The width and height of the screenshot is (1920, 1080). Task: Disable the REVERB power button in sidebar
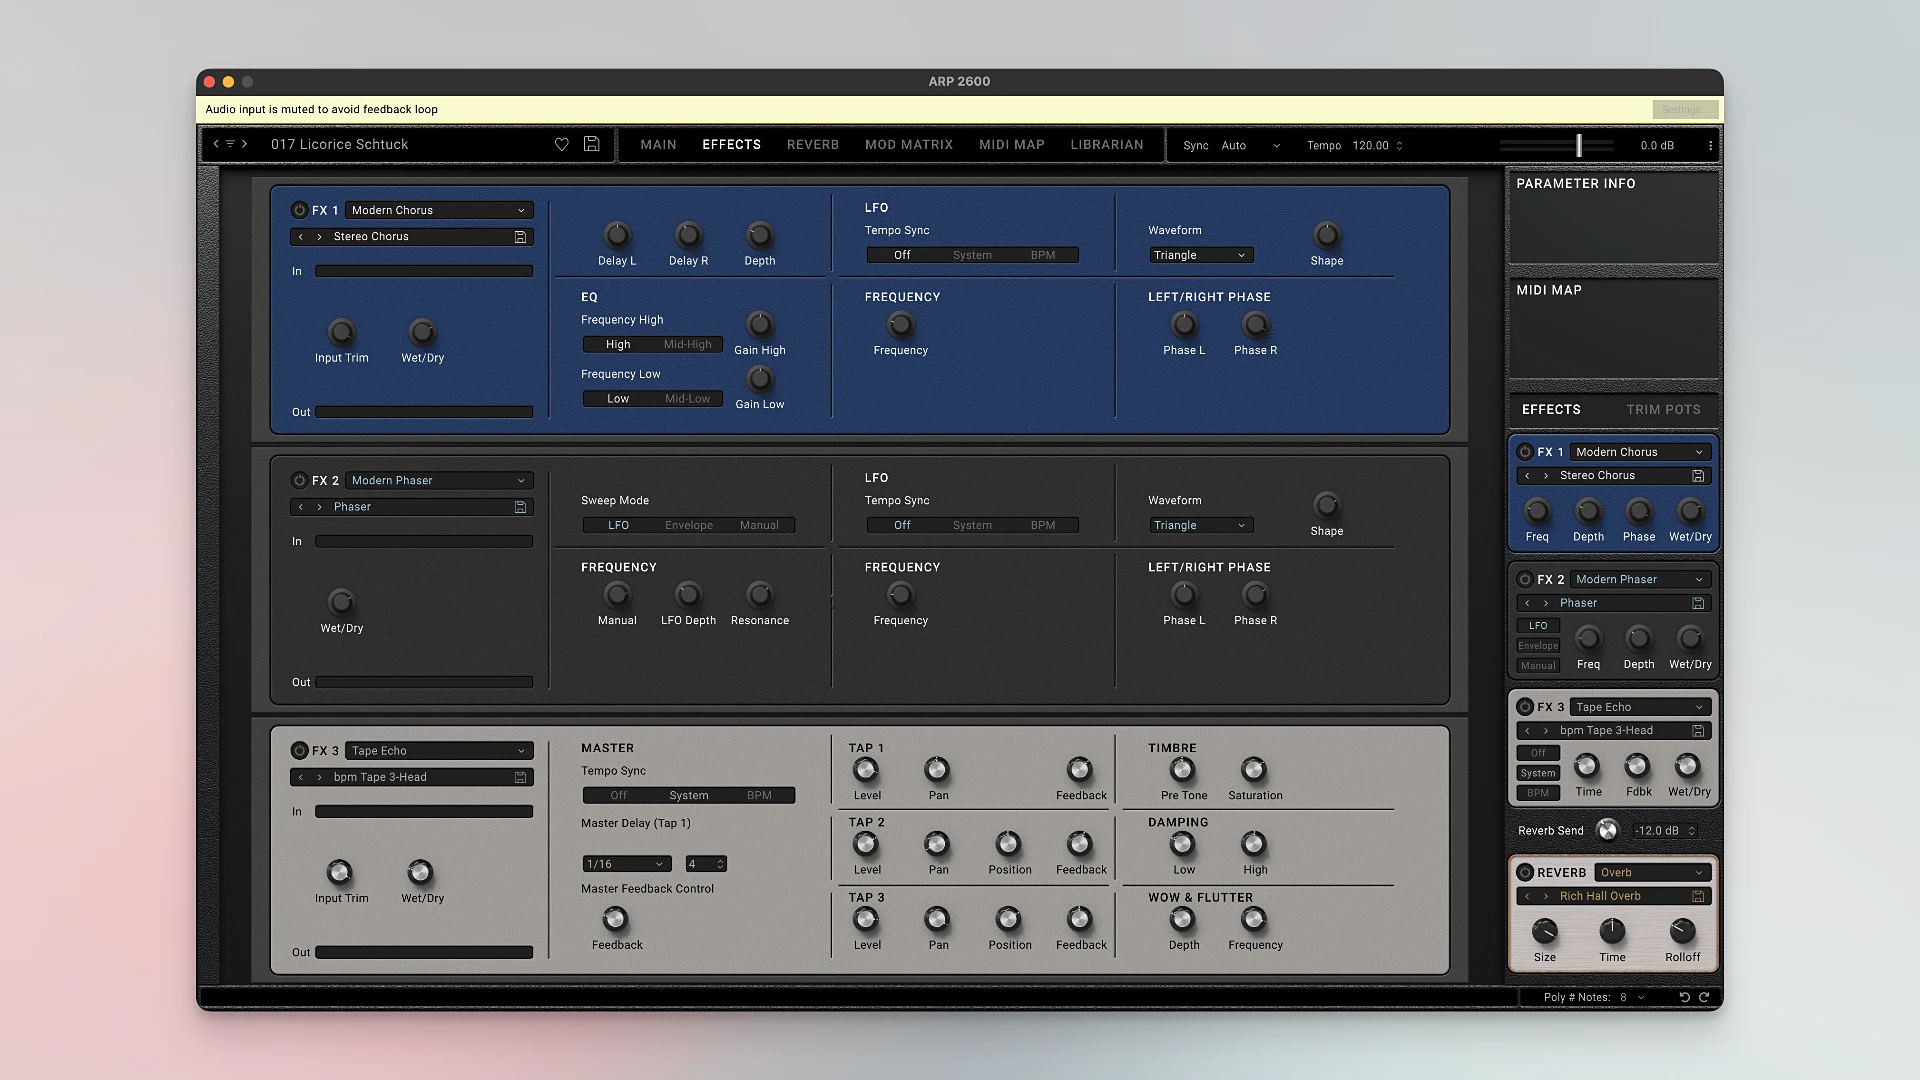pos(1525,872)
